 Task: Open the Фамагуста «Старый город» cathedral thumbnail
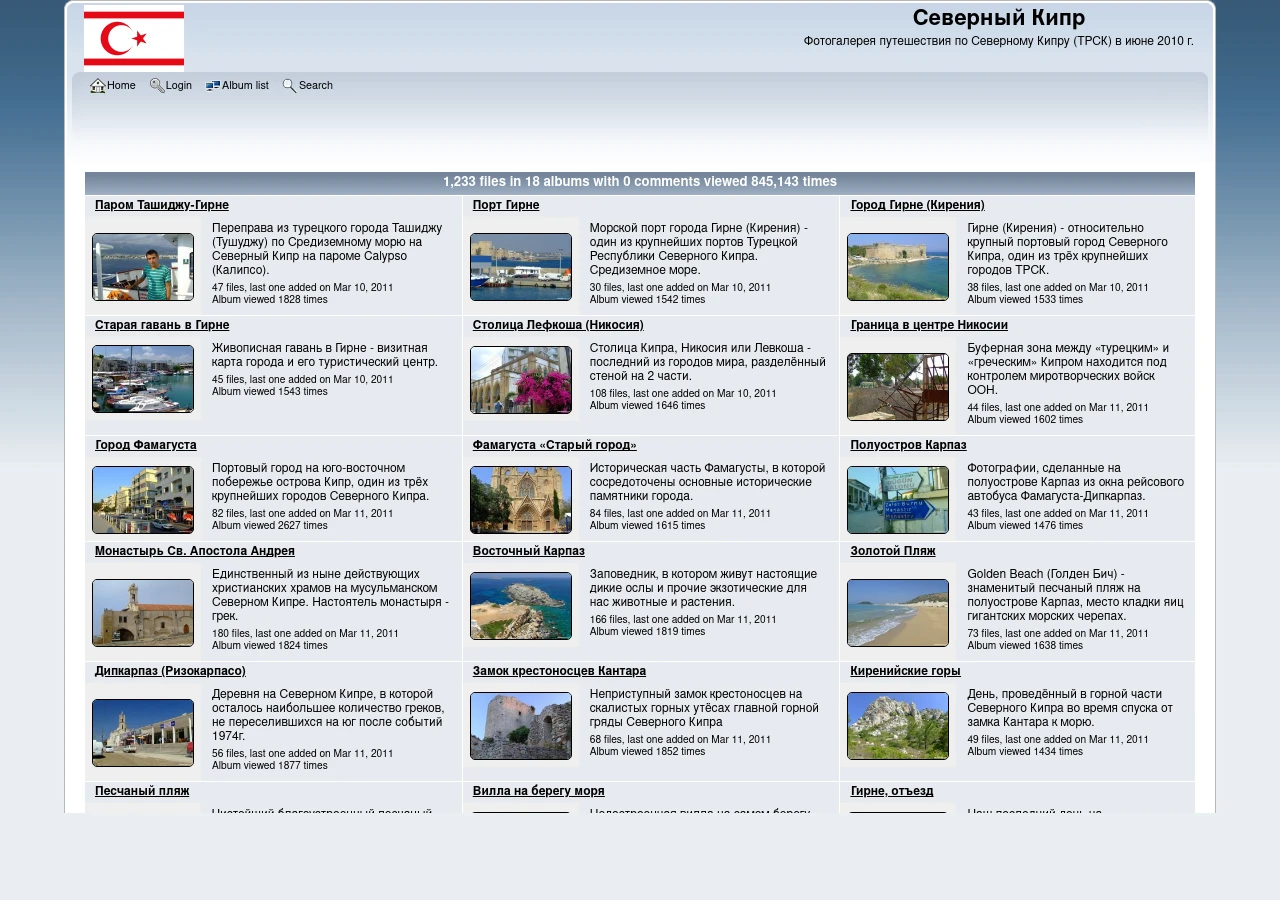[521, 500]
